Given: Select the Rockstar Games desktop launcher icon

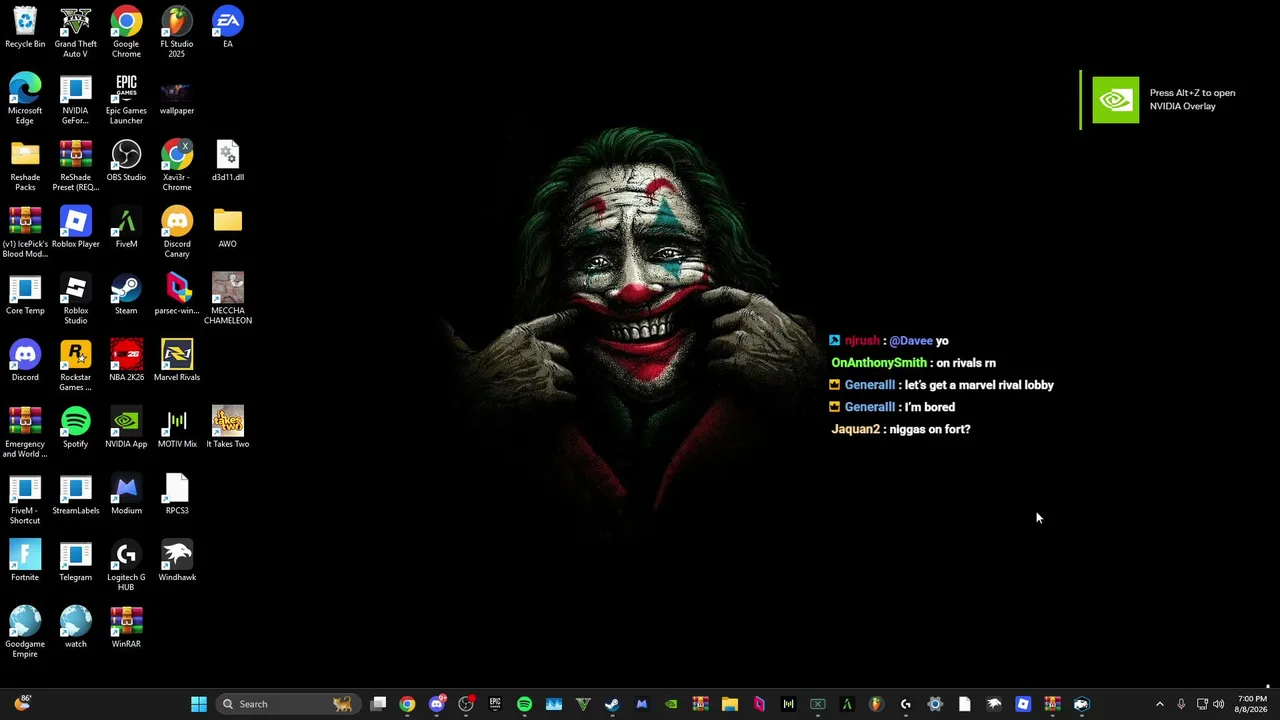Looking at the screenshot, I should [x=76, y=366].
